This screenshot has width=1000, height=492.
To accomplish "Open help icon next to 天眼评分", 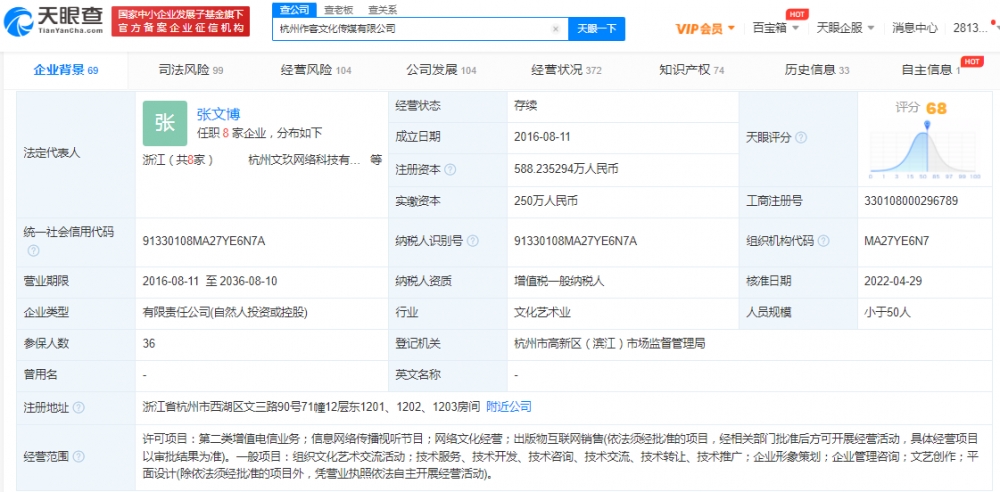I will click(801, 138).
